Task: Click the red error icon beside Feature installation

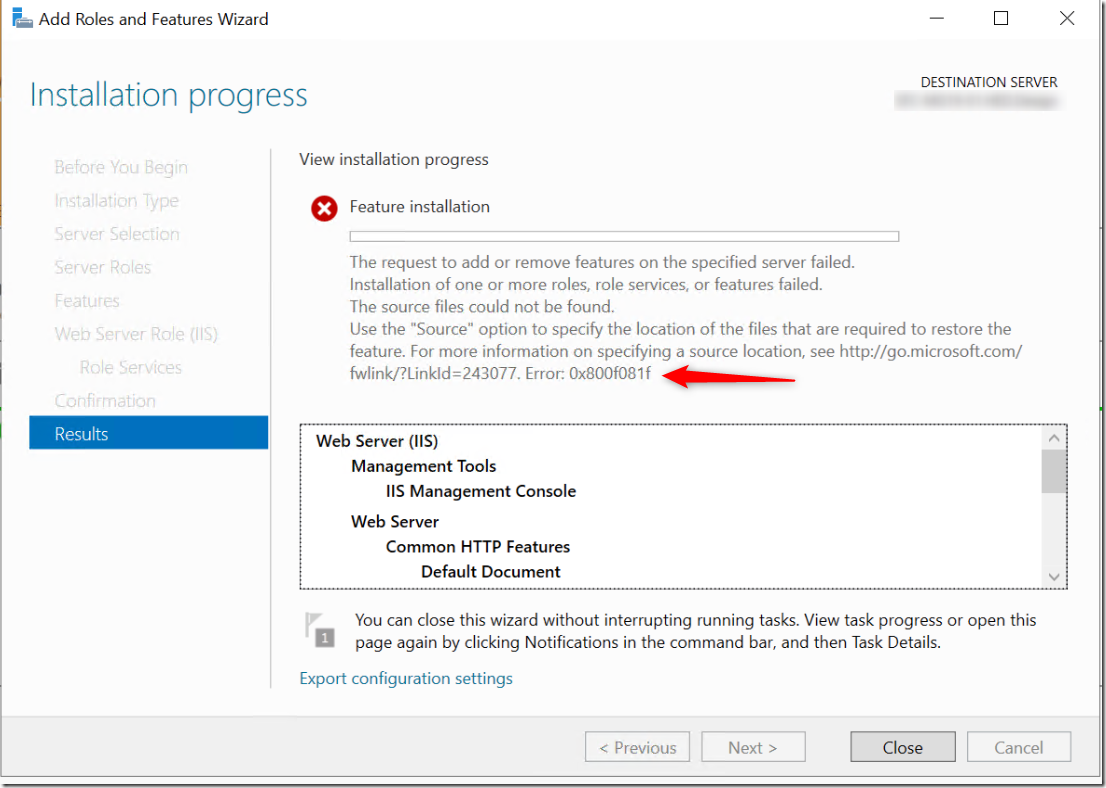Action: (x=323, y=209)
